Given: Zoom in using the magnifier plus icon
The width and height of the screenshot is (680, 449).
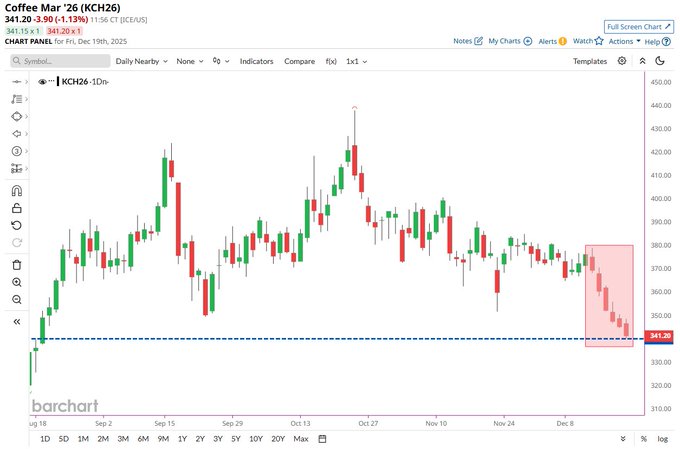Looking at the screenshot, I should (x=17, y=282).
